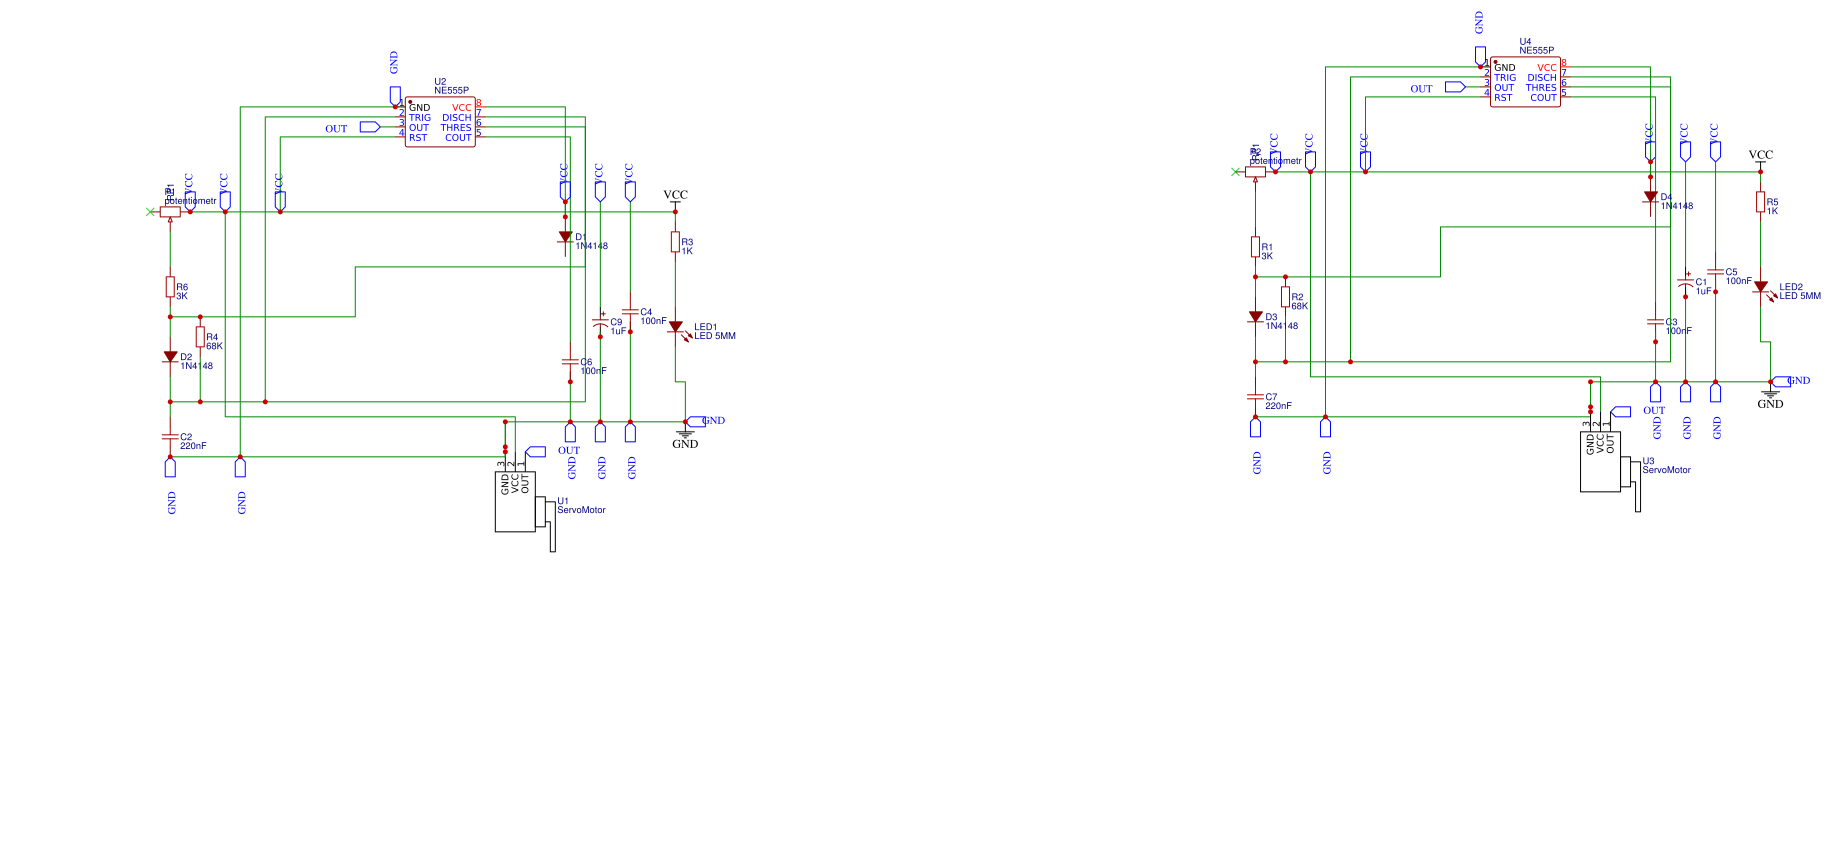Click the VCC power symbol above R5
Image resolution: width=1832 pixels, height=852 pixels.
[1760, 162]
